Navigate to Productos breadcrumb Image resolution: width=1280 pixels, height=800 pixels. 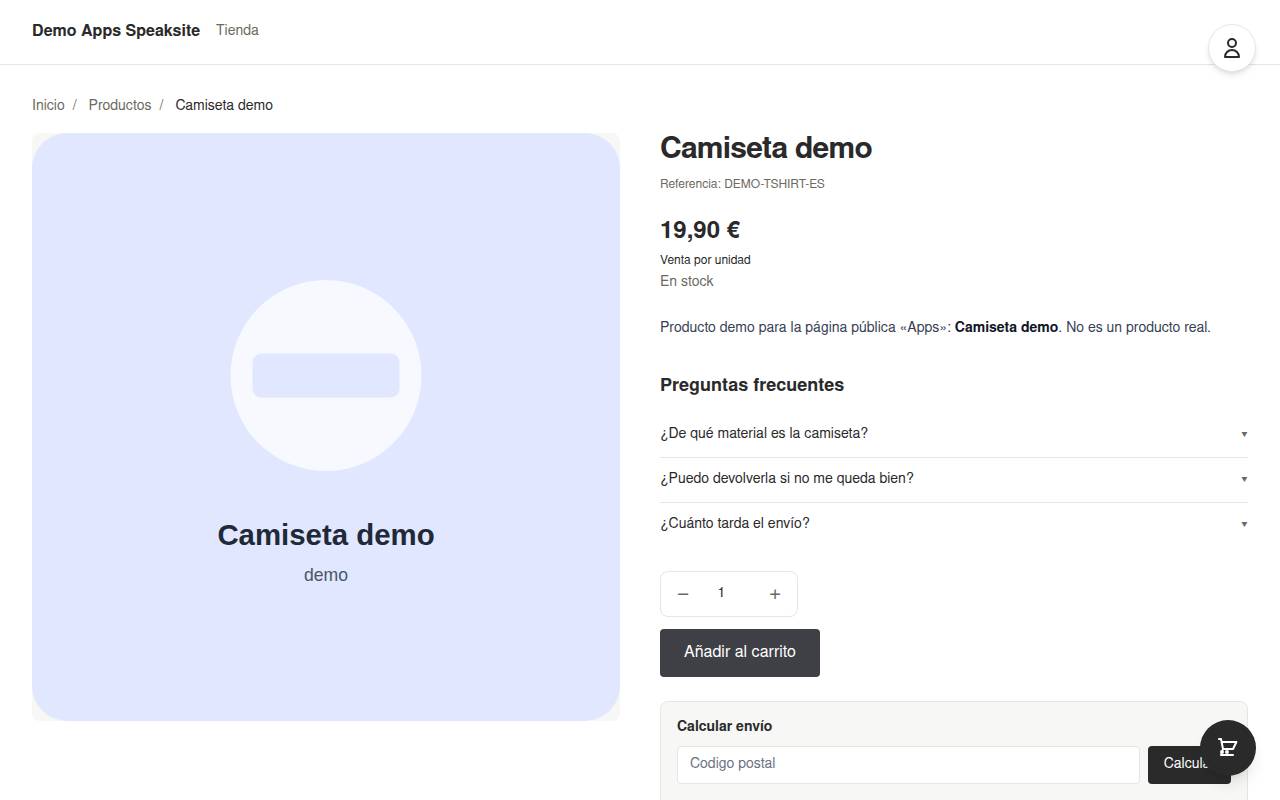tap(120, 105)
